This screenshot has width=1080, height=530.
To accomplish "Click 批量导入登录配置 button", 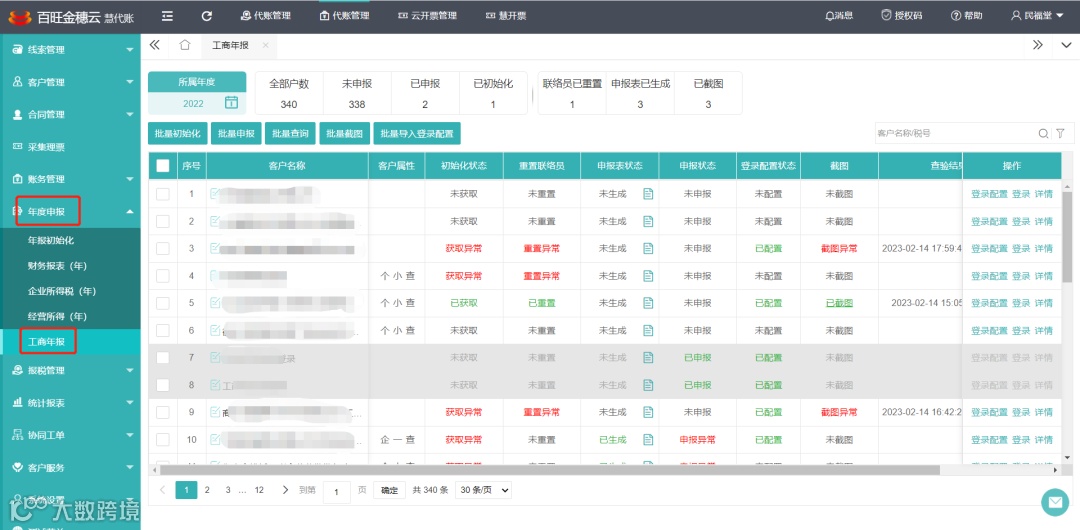I will click(417, 134).
